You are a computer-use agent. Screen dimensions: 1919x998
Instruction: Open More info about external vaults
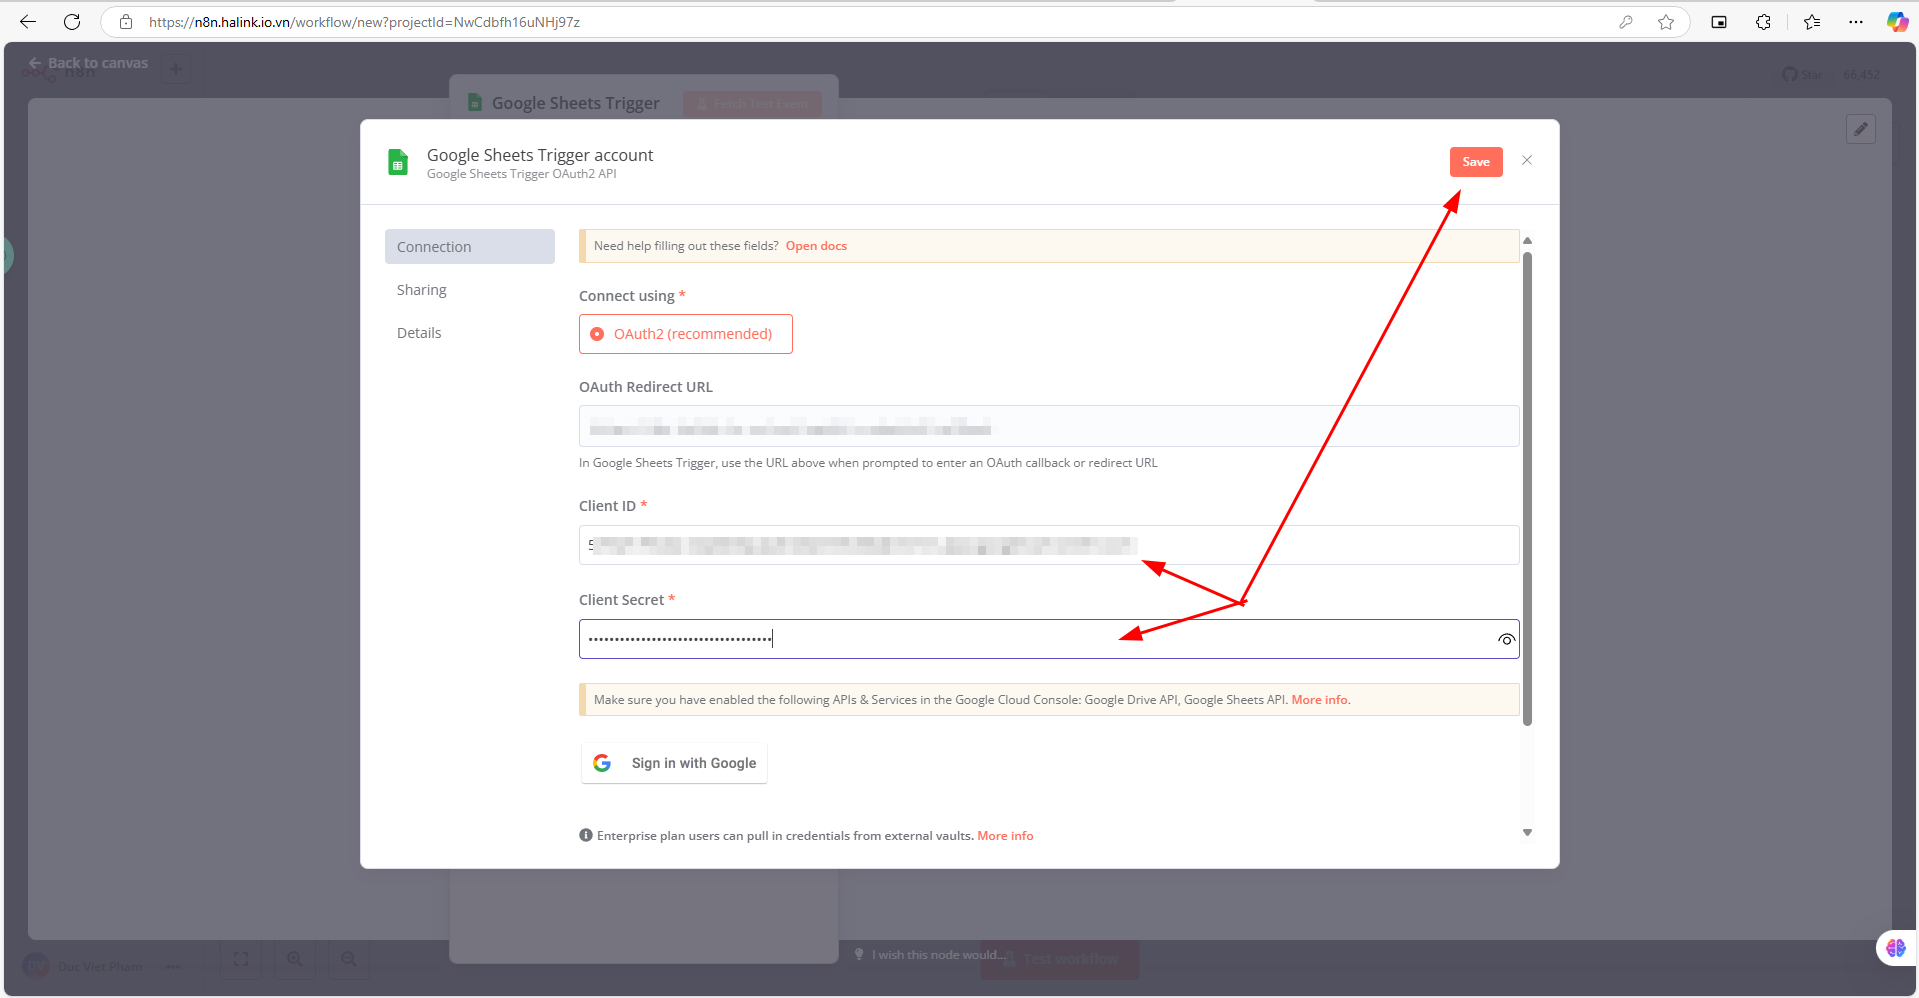pos(1005,836)
